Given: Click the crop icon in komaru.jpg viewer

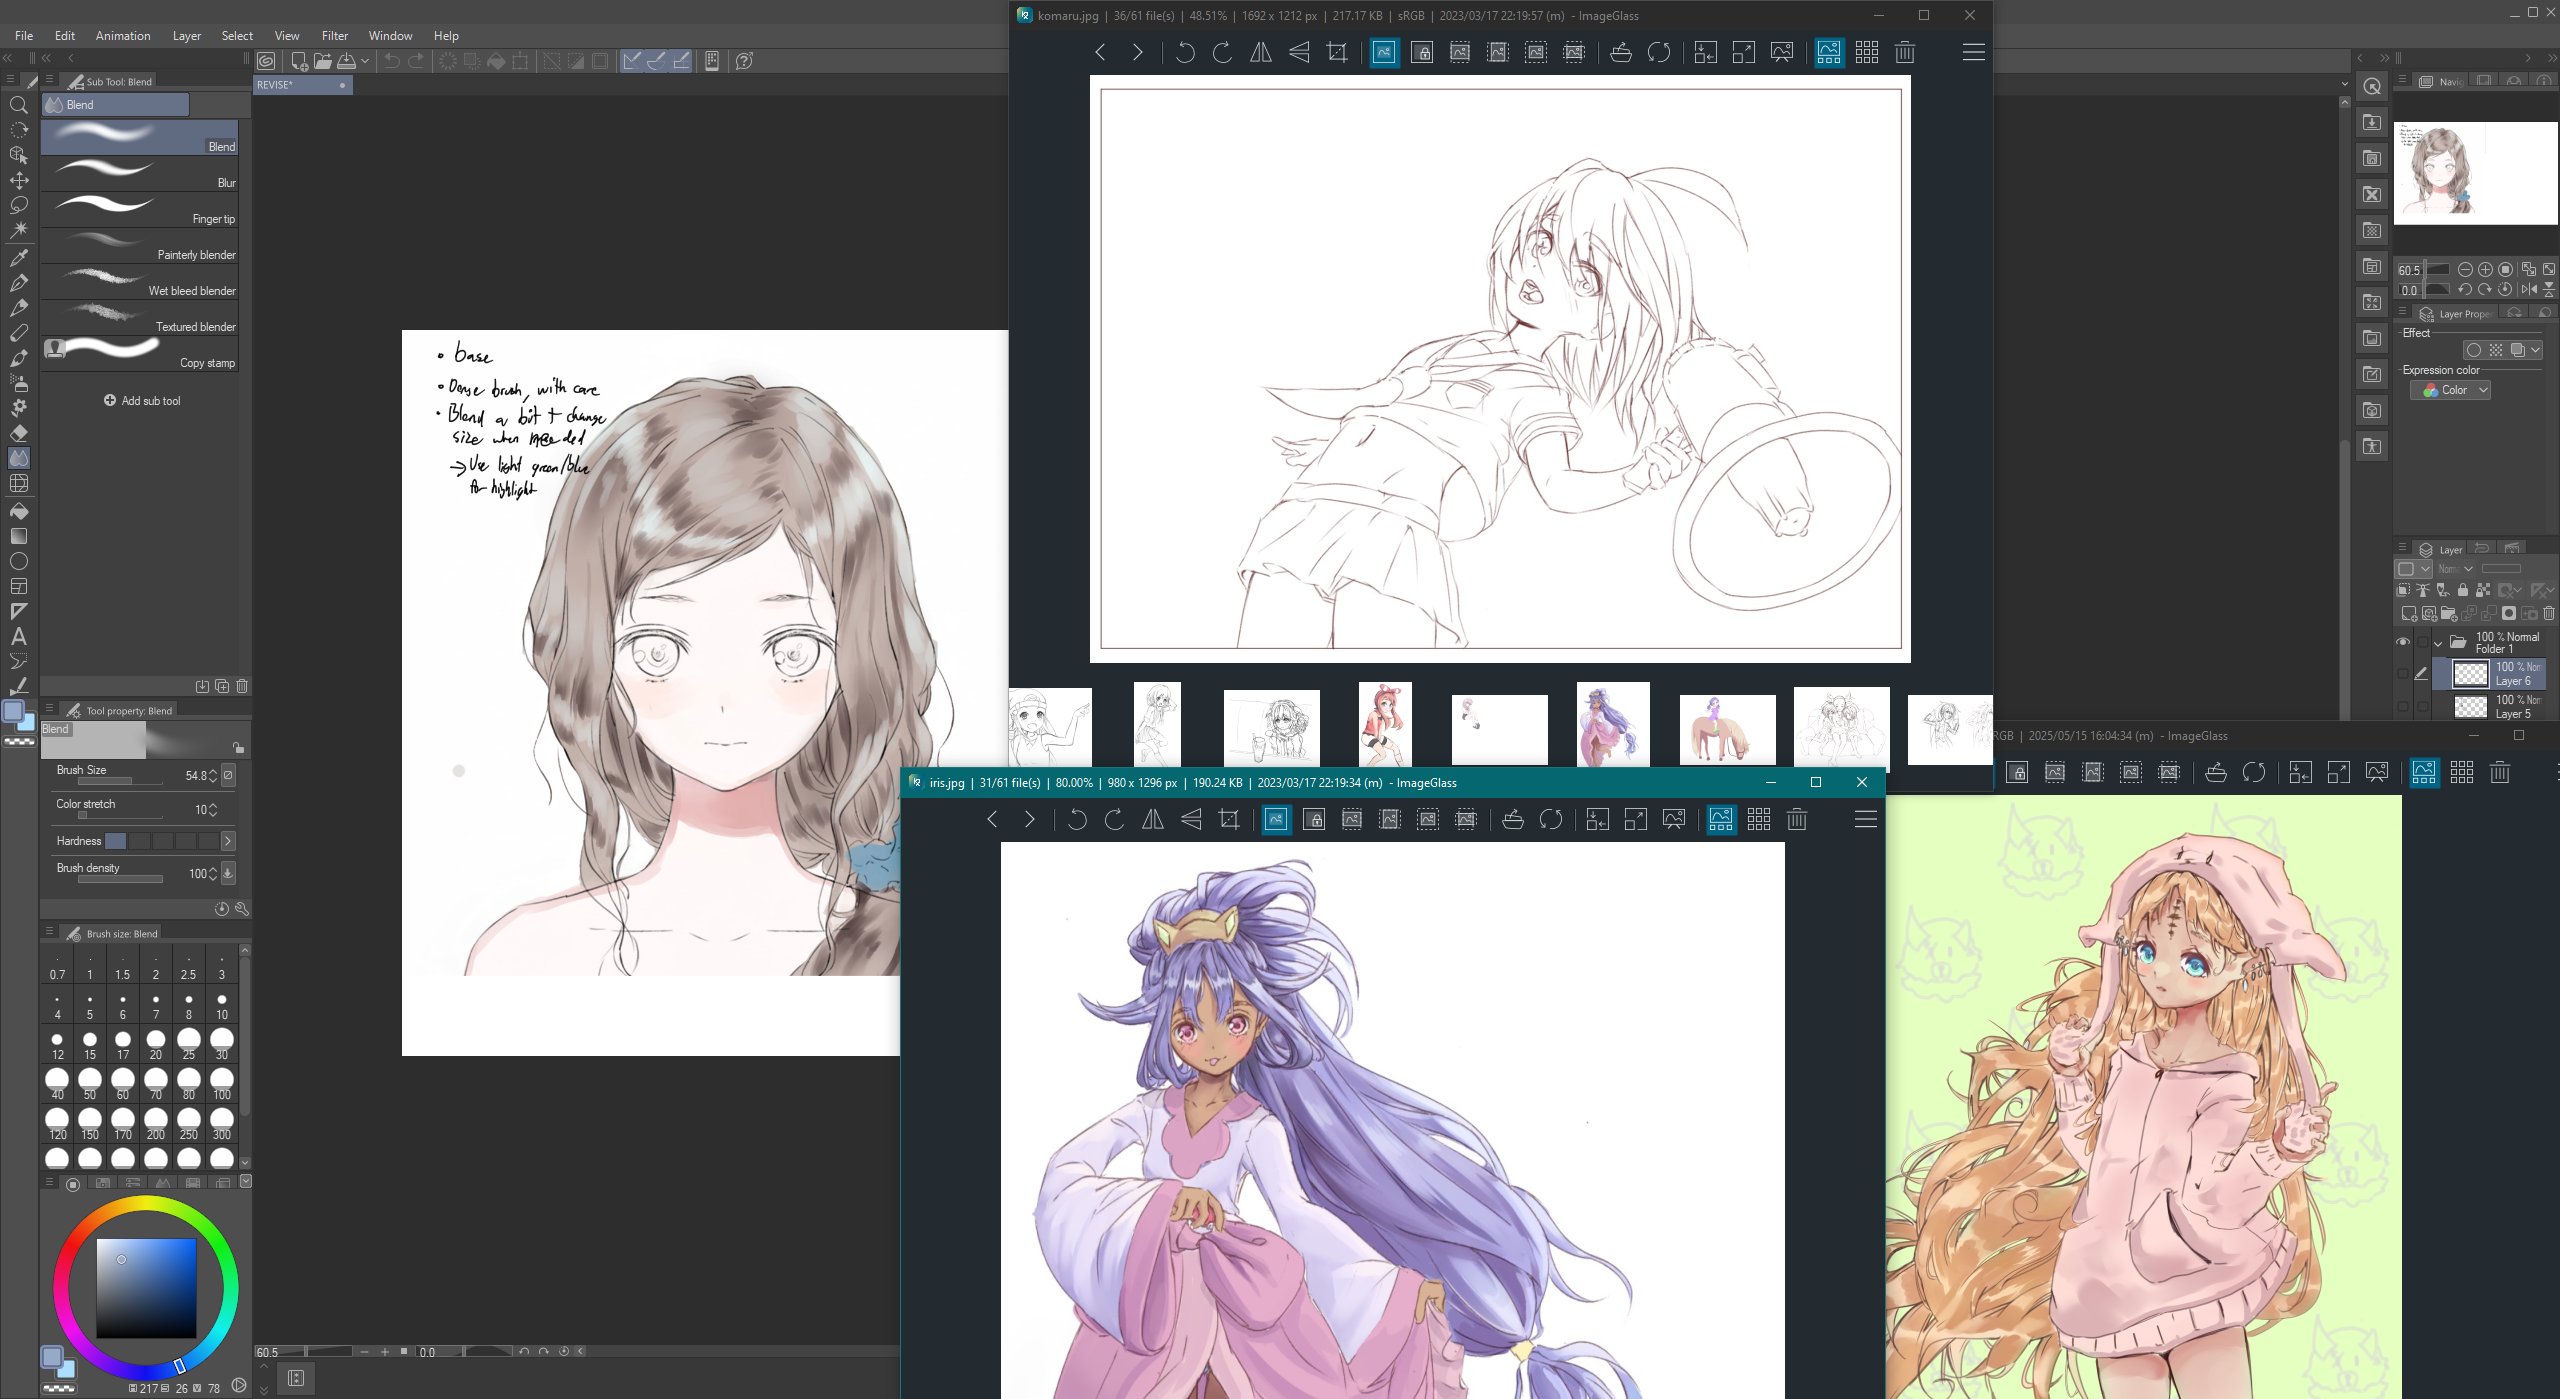Looking at the screenshot, I should [1337, 52].
